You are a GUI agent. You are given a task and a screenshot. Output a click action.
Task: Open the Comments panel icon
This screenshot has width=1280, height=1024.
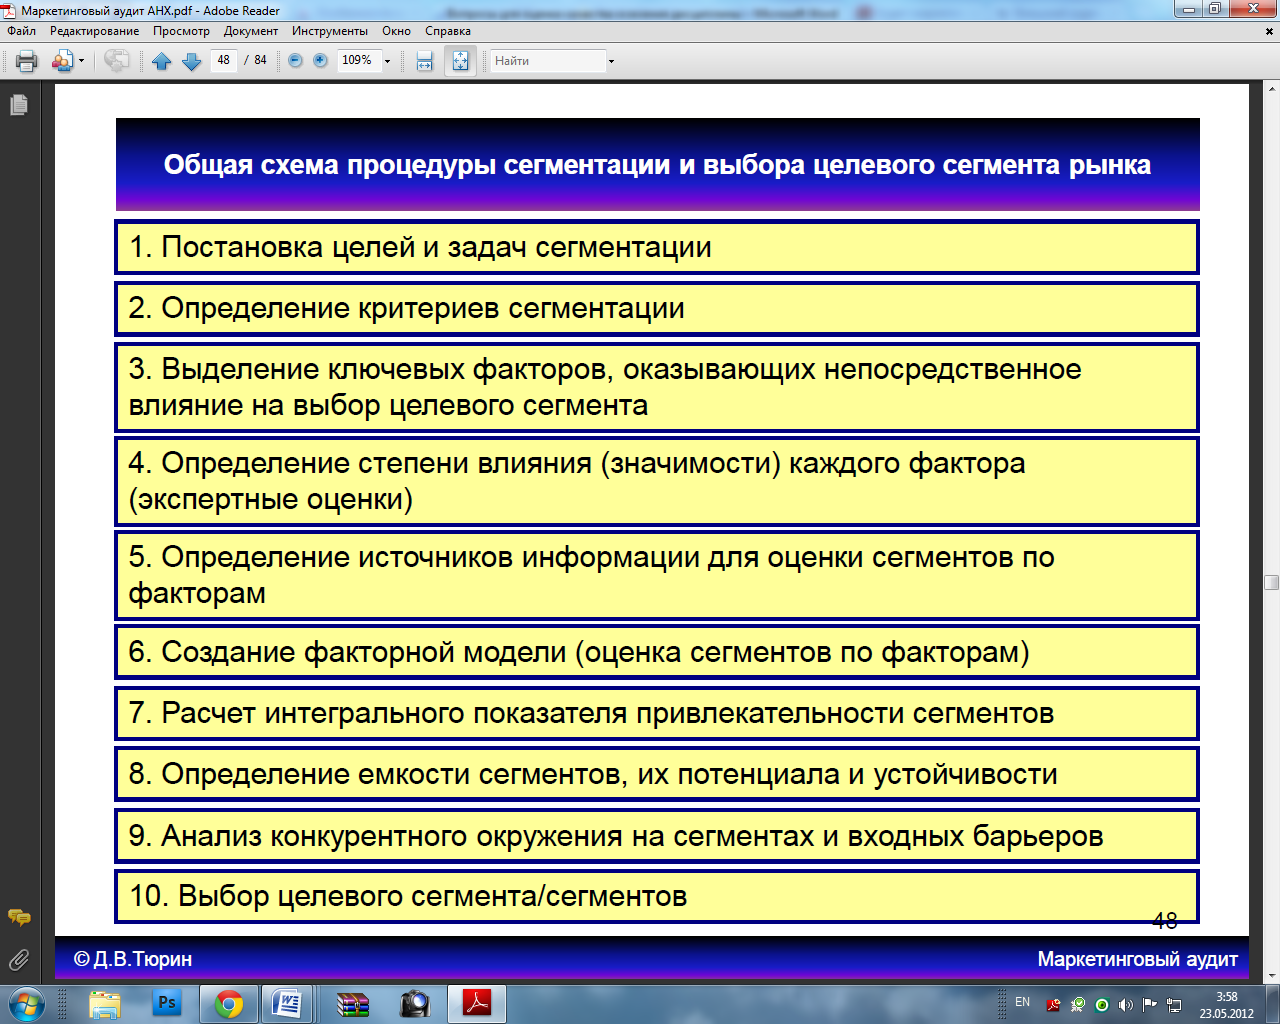[x=18, y=918]
